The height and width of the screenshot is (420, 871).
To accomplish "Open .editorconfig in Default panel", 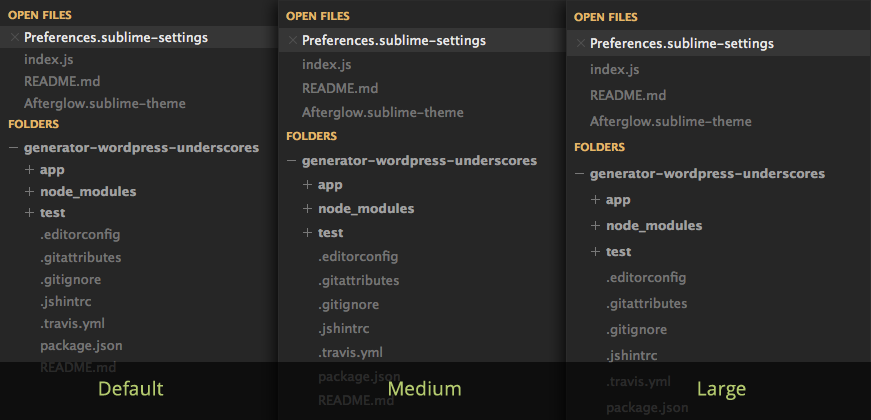I will point(80,235).
